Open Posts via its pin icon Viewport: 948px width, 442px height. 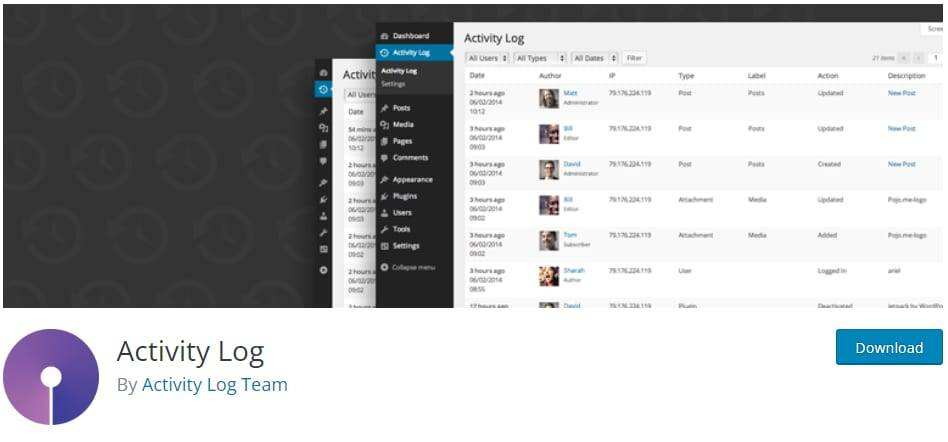coord(384,108)
